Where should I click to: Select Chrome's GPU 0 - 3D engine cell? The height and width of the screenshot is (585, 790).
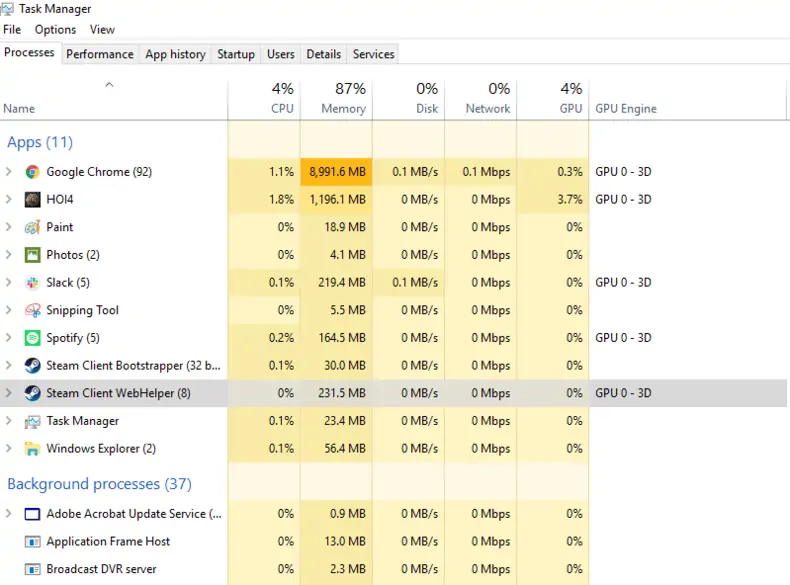[623, 172]
